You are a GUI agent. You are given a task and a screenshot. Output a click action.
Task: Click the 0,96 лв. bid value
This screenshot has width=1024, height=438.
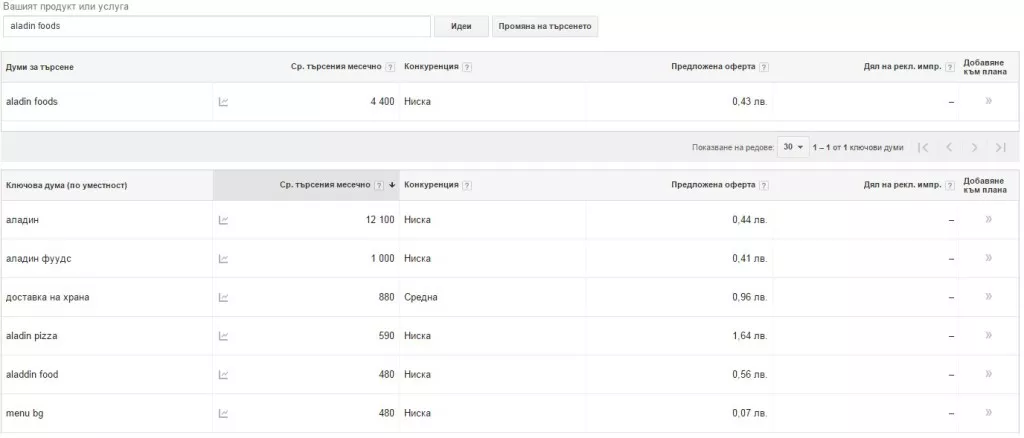pyautogui.click(x=750, y=297)
